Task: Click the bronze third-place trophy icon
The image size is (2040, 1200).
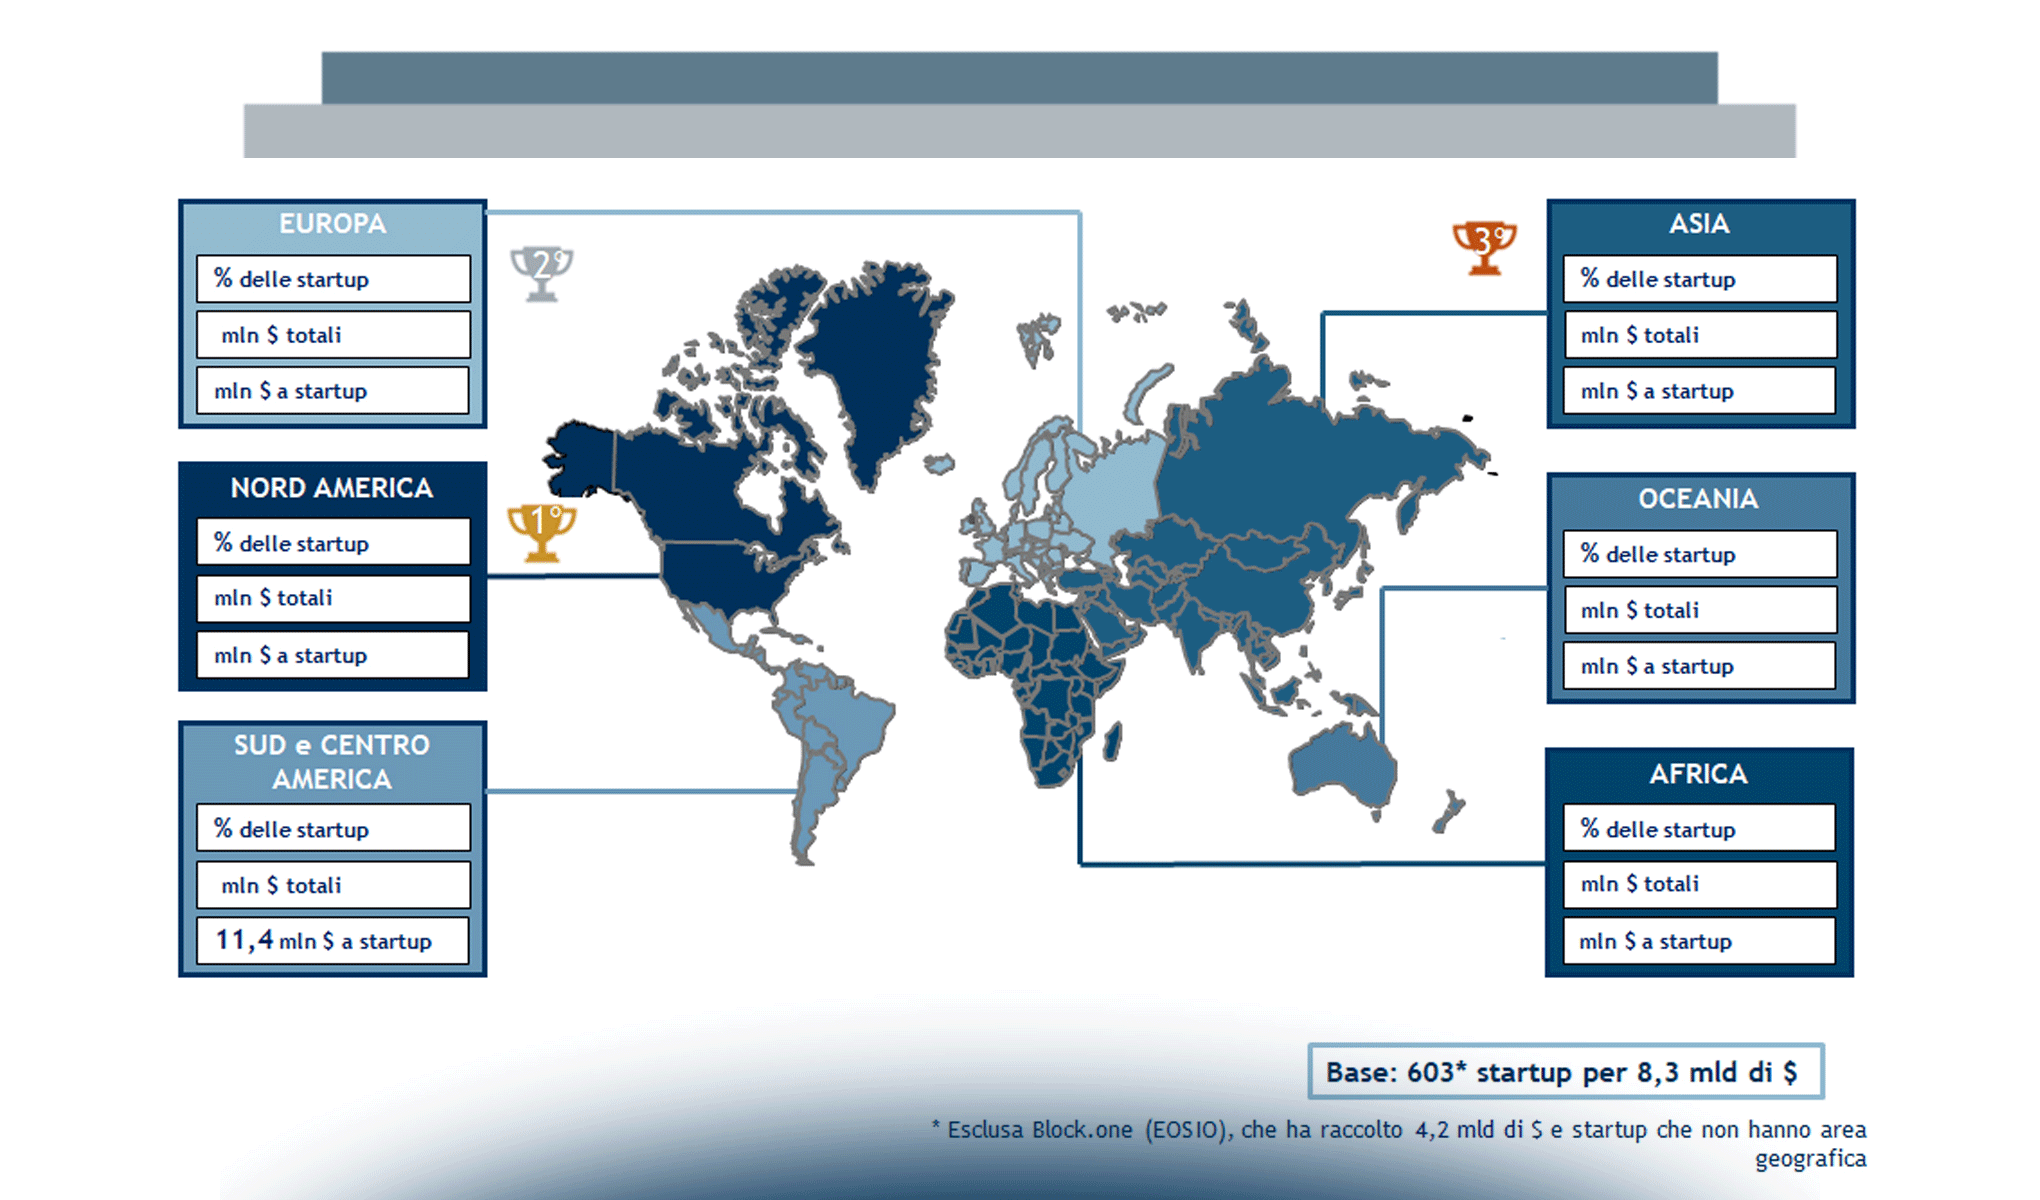Action: pos(1484,247)
